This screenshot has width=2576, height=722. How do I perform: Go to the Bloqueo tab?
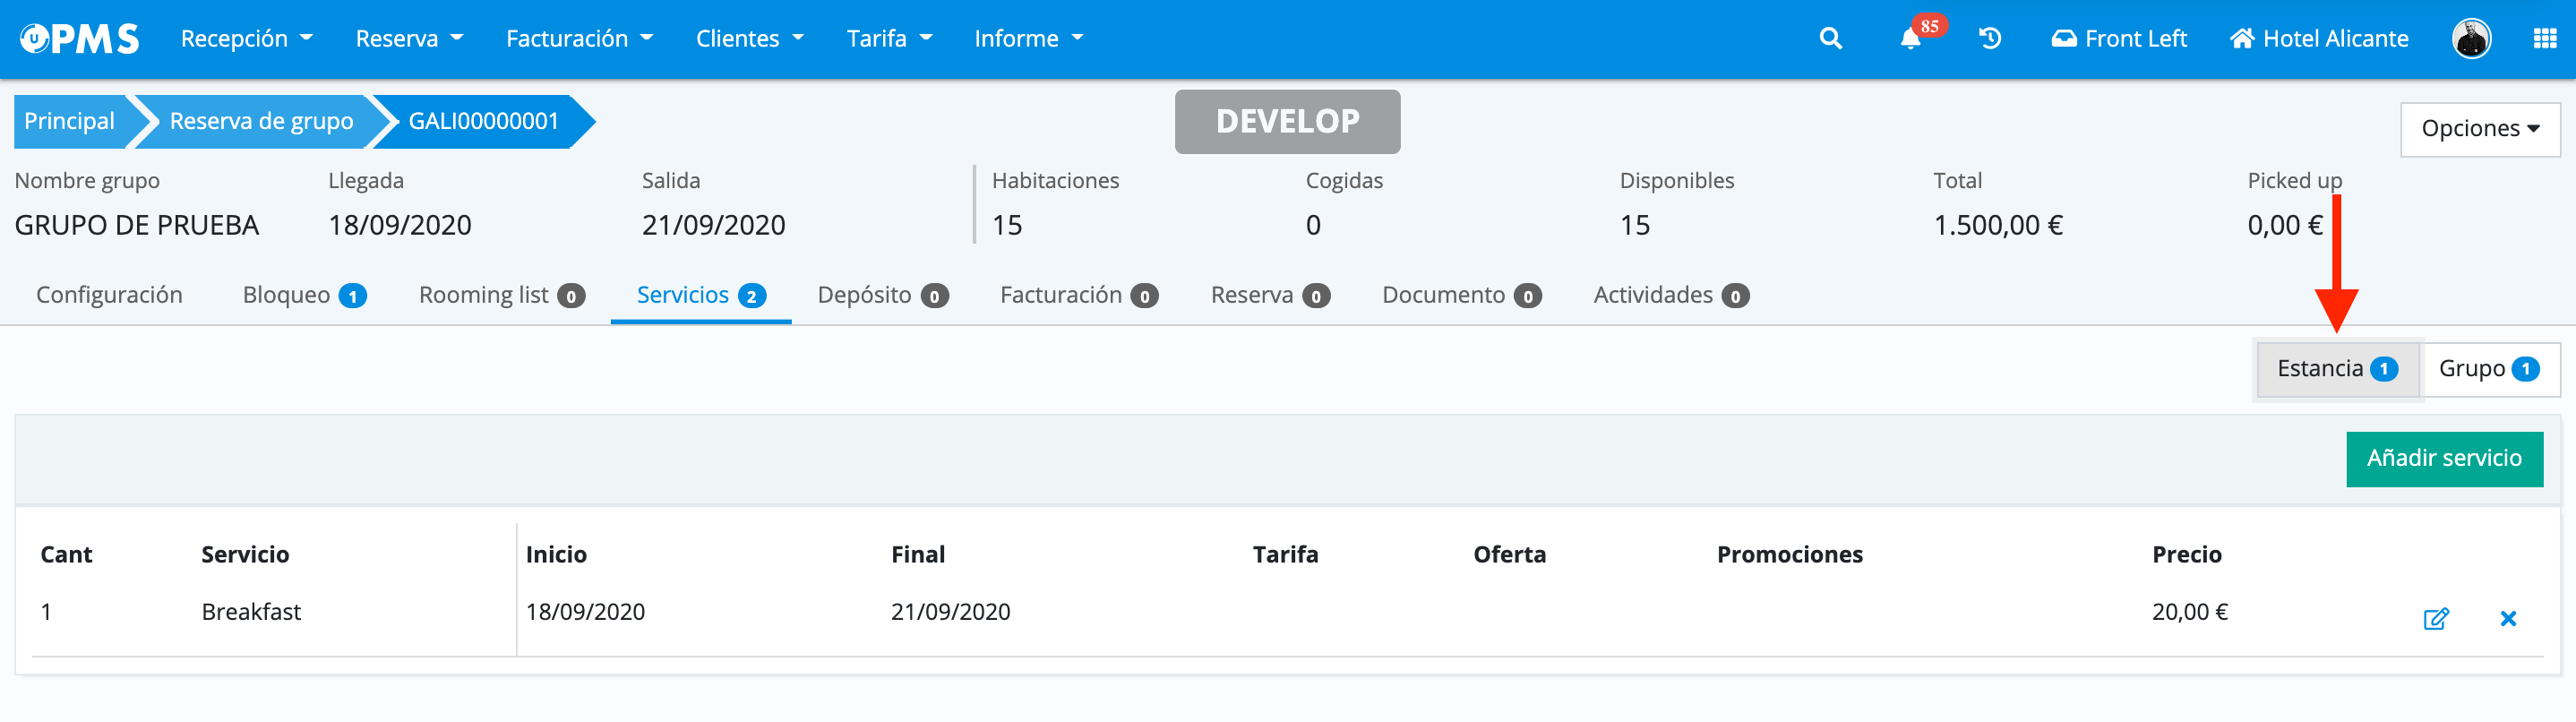point(304,295)
